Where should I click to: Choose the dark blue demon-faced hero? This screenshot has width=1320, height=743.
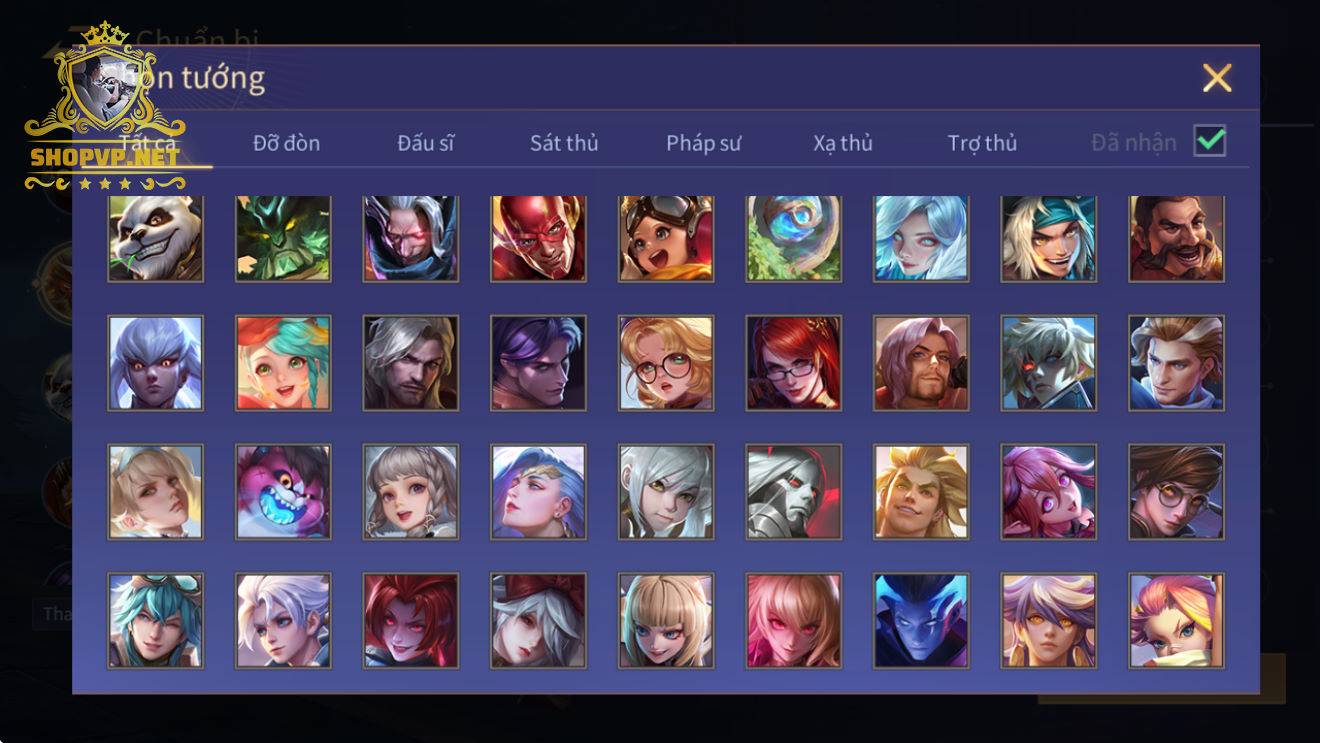921,620
